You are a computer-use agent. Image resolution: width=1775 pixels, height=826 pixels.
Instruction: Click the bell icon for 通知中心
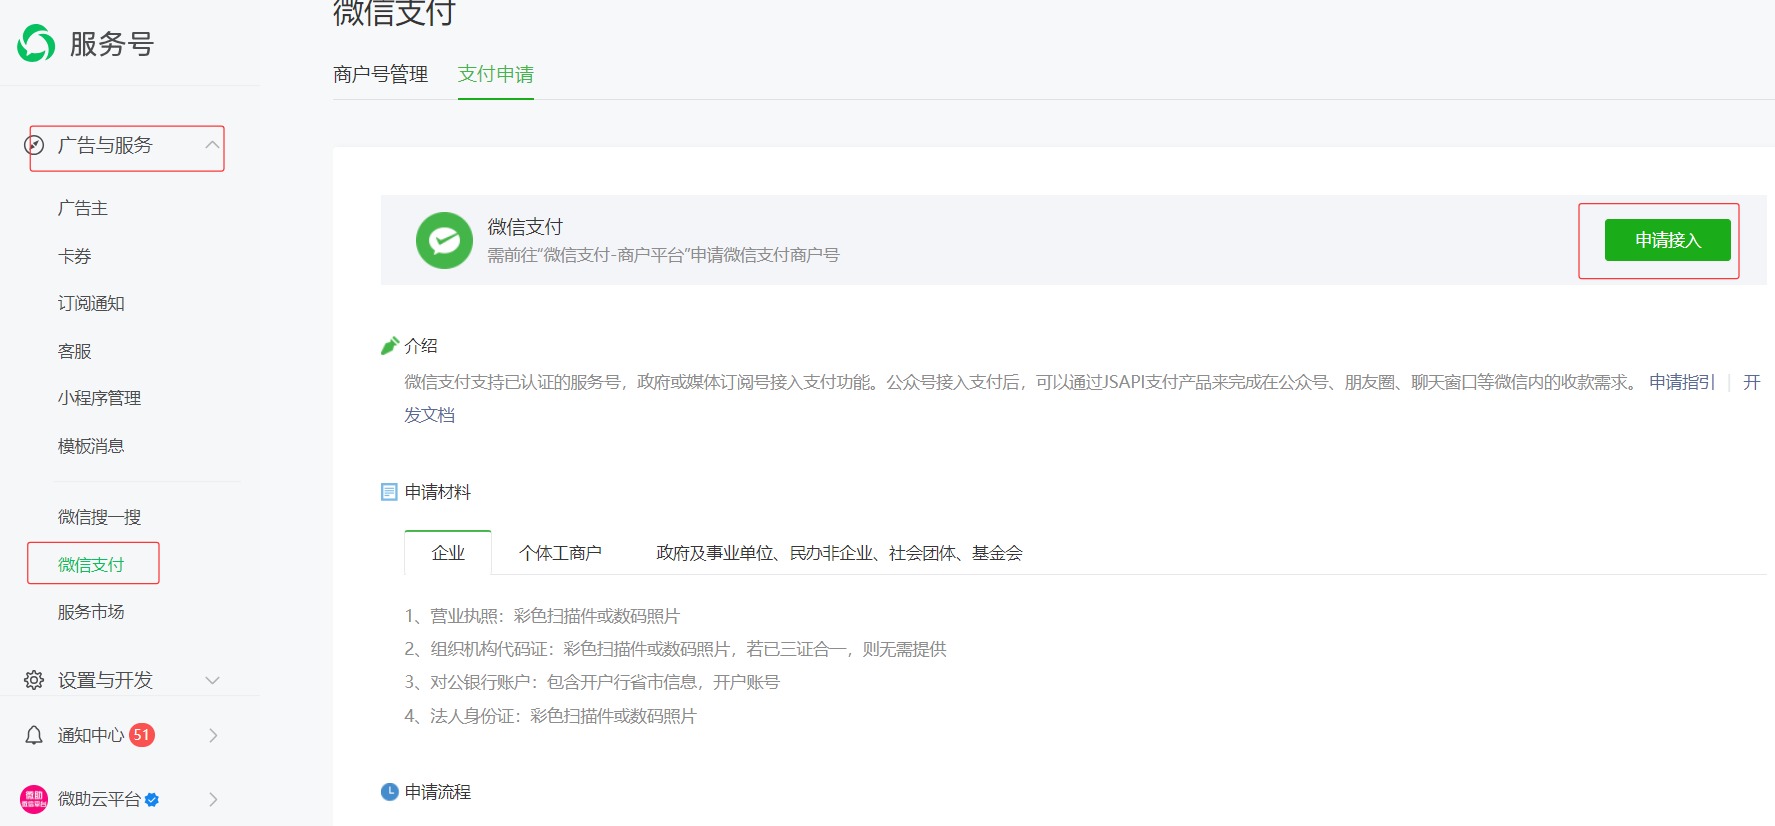pos(34,736)
